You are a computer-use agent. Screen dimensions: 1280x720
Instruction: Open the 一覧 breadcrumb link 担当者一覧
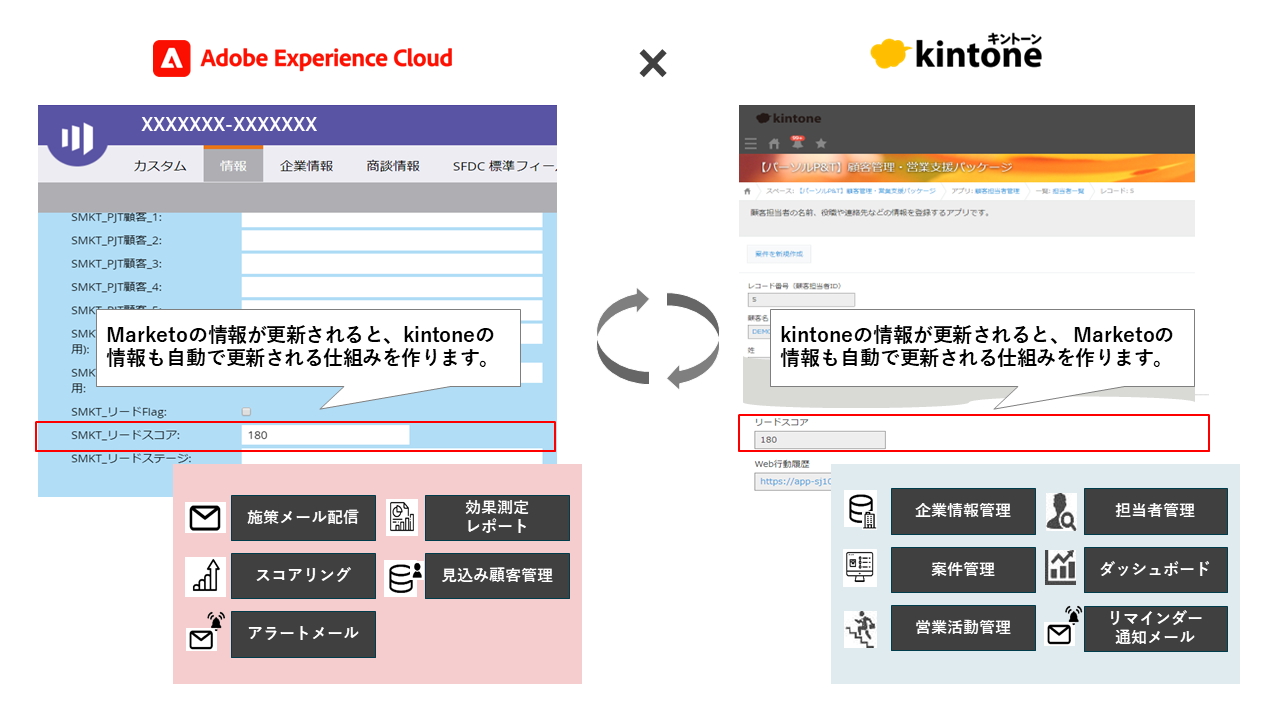tap(1070, 190)
